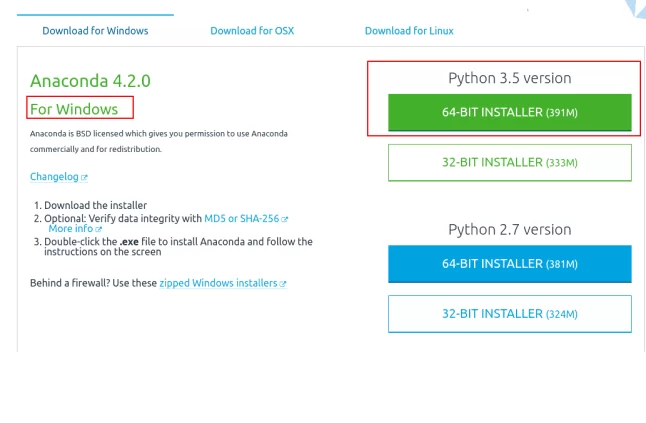Select the For Windows heading text
The image size is (646, 423).
click(74, 109)
